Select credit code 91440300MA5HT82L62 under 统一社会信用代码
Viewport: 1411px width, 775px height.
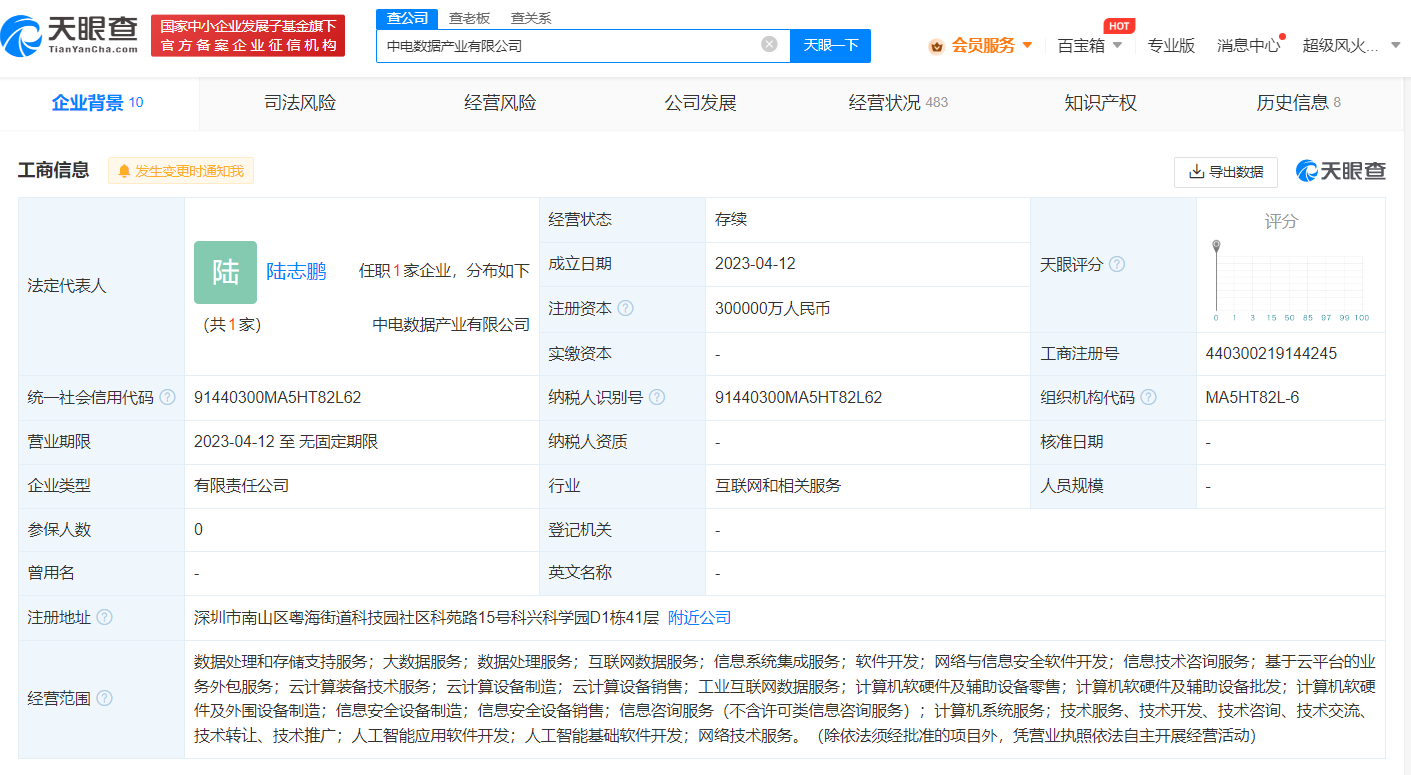click(x=278, y=397)
